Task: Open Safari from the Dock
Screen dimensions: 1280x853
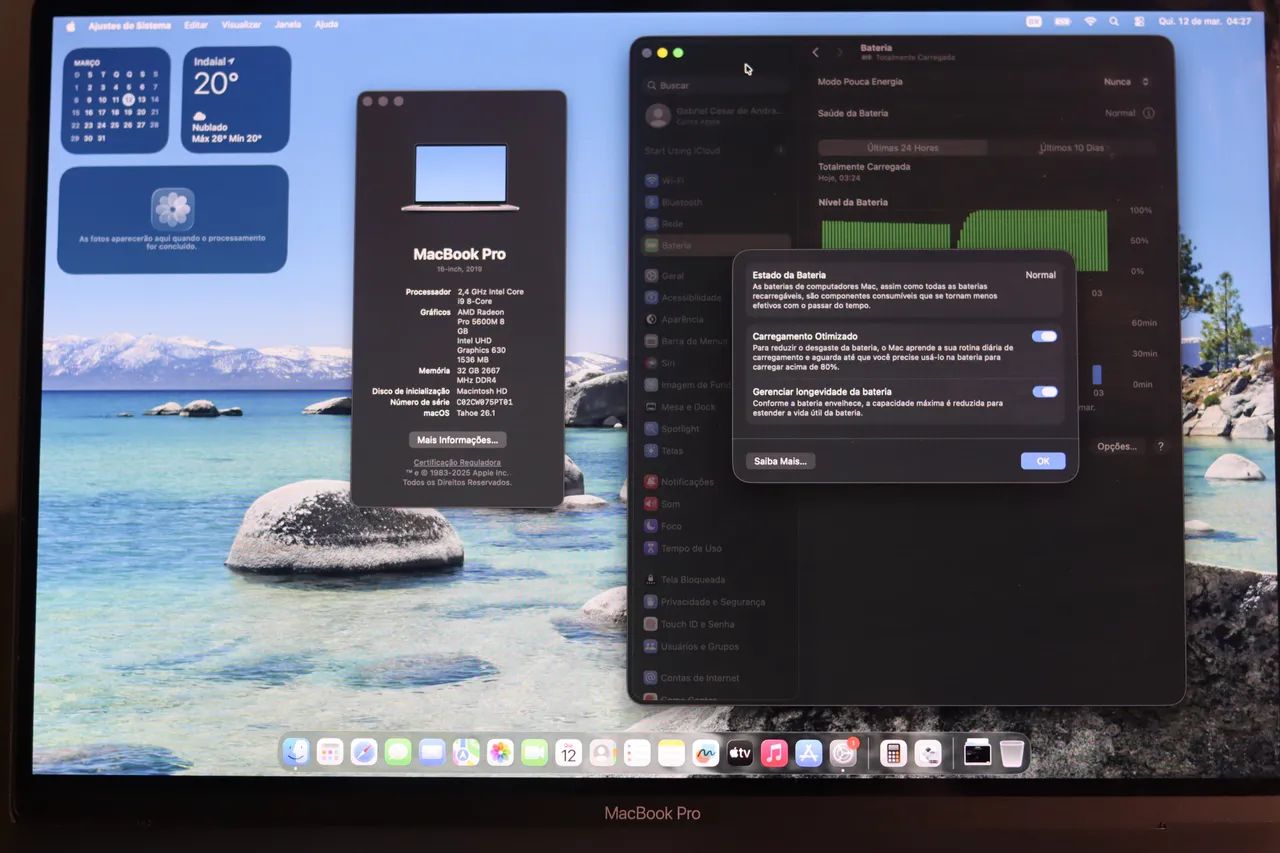Action: [x=364, y=752]
